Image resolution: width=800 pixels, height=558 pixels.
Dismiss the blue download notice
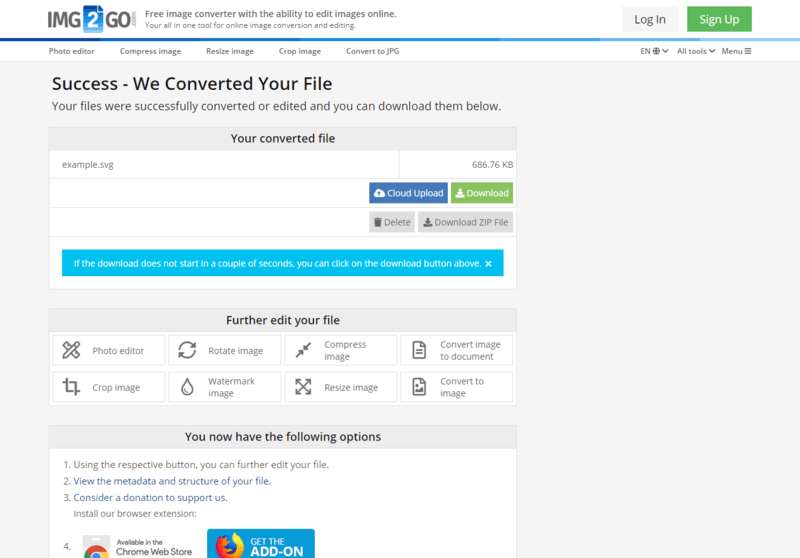[x=488, y=264]
